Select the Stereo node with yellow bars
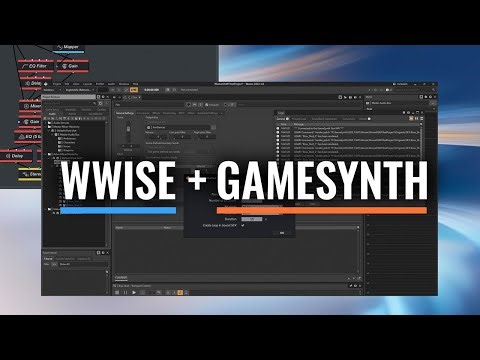This screenshot has width=480, height=360. (x=31, y=174)
